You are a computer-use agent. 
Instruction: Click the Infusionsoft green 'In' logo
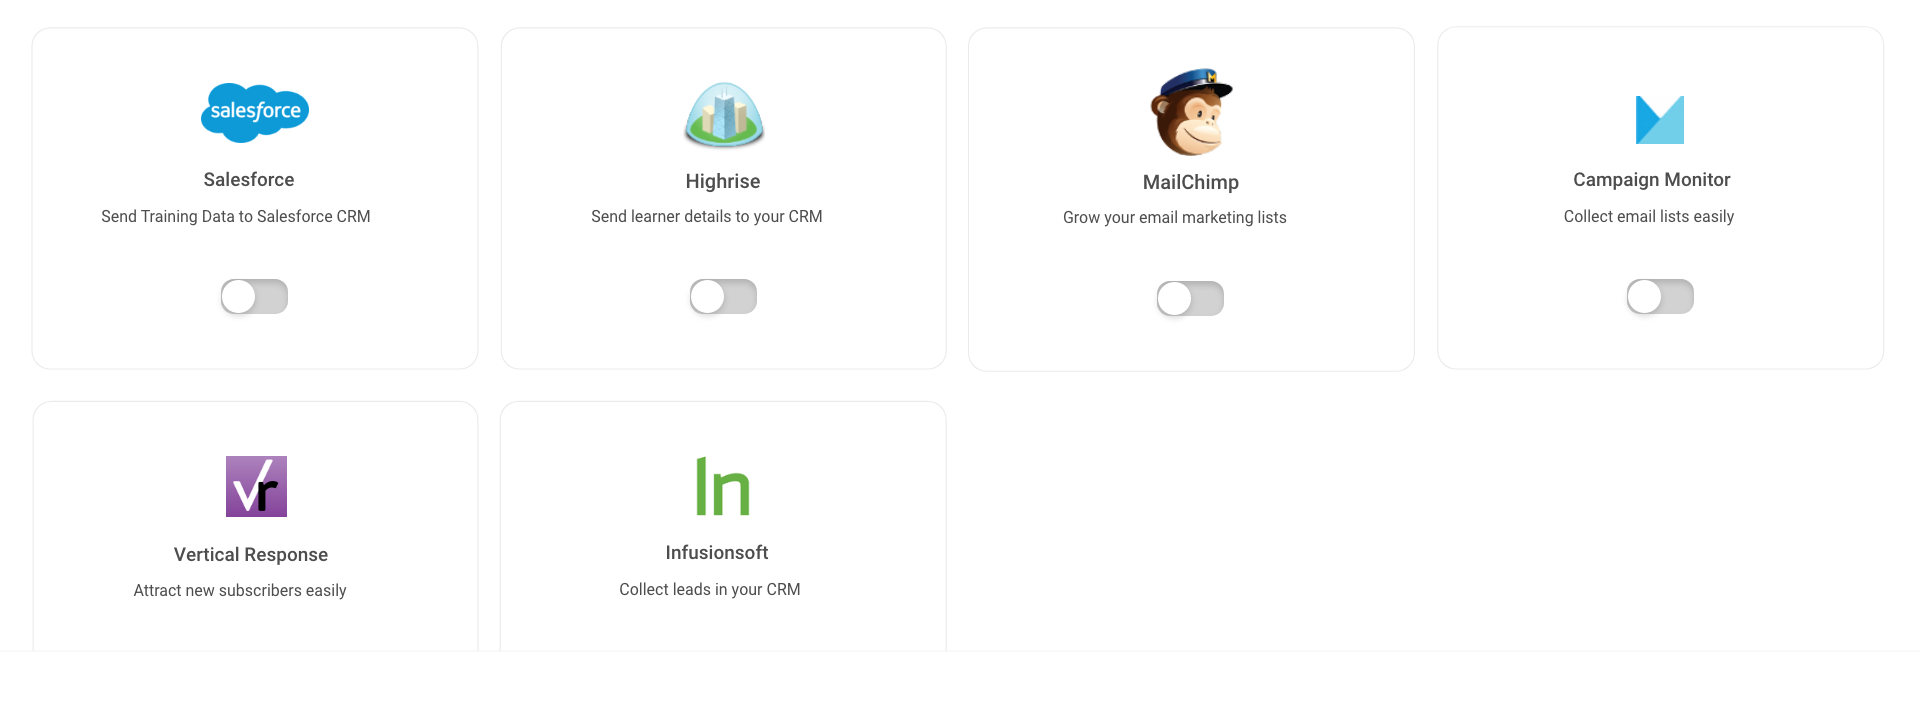723,486
